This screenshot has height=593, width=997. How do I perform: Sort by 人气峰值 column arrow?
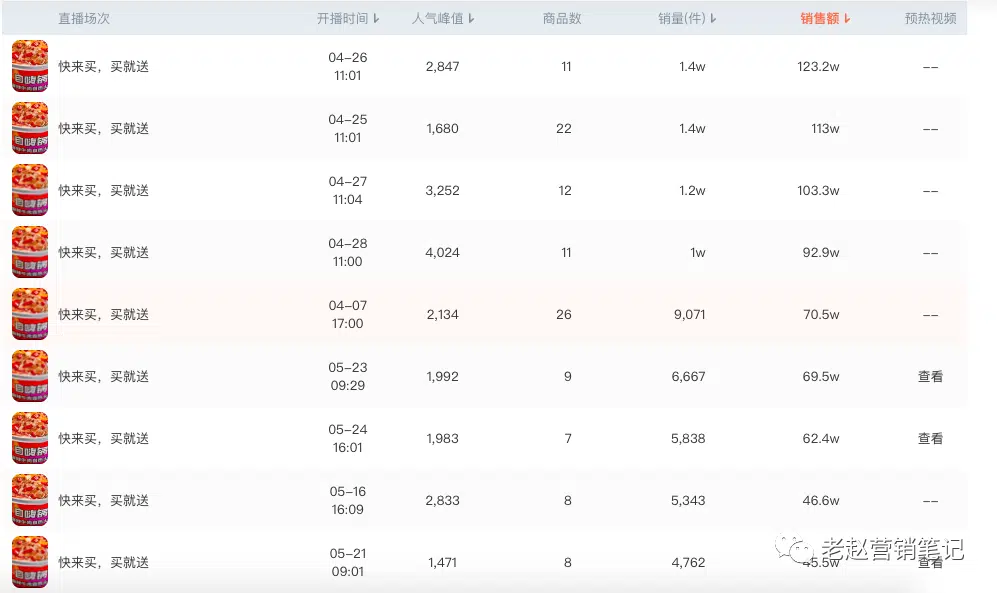(471, 19)
